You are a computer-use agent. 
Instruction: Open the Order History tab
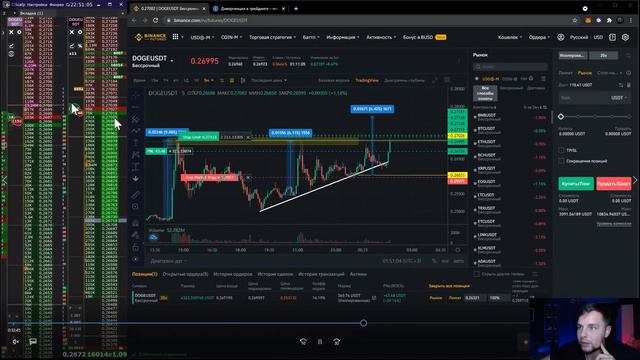[x=233, y=274]
